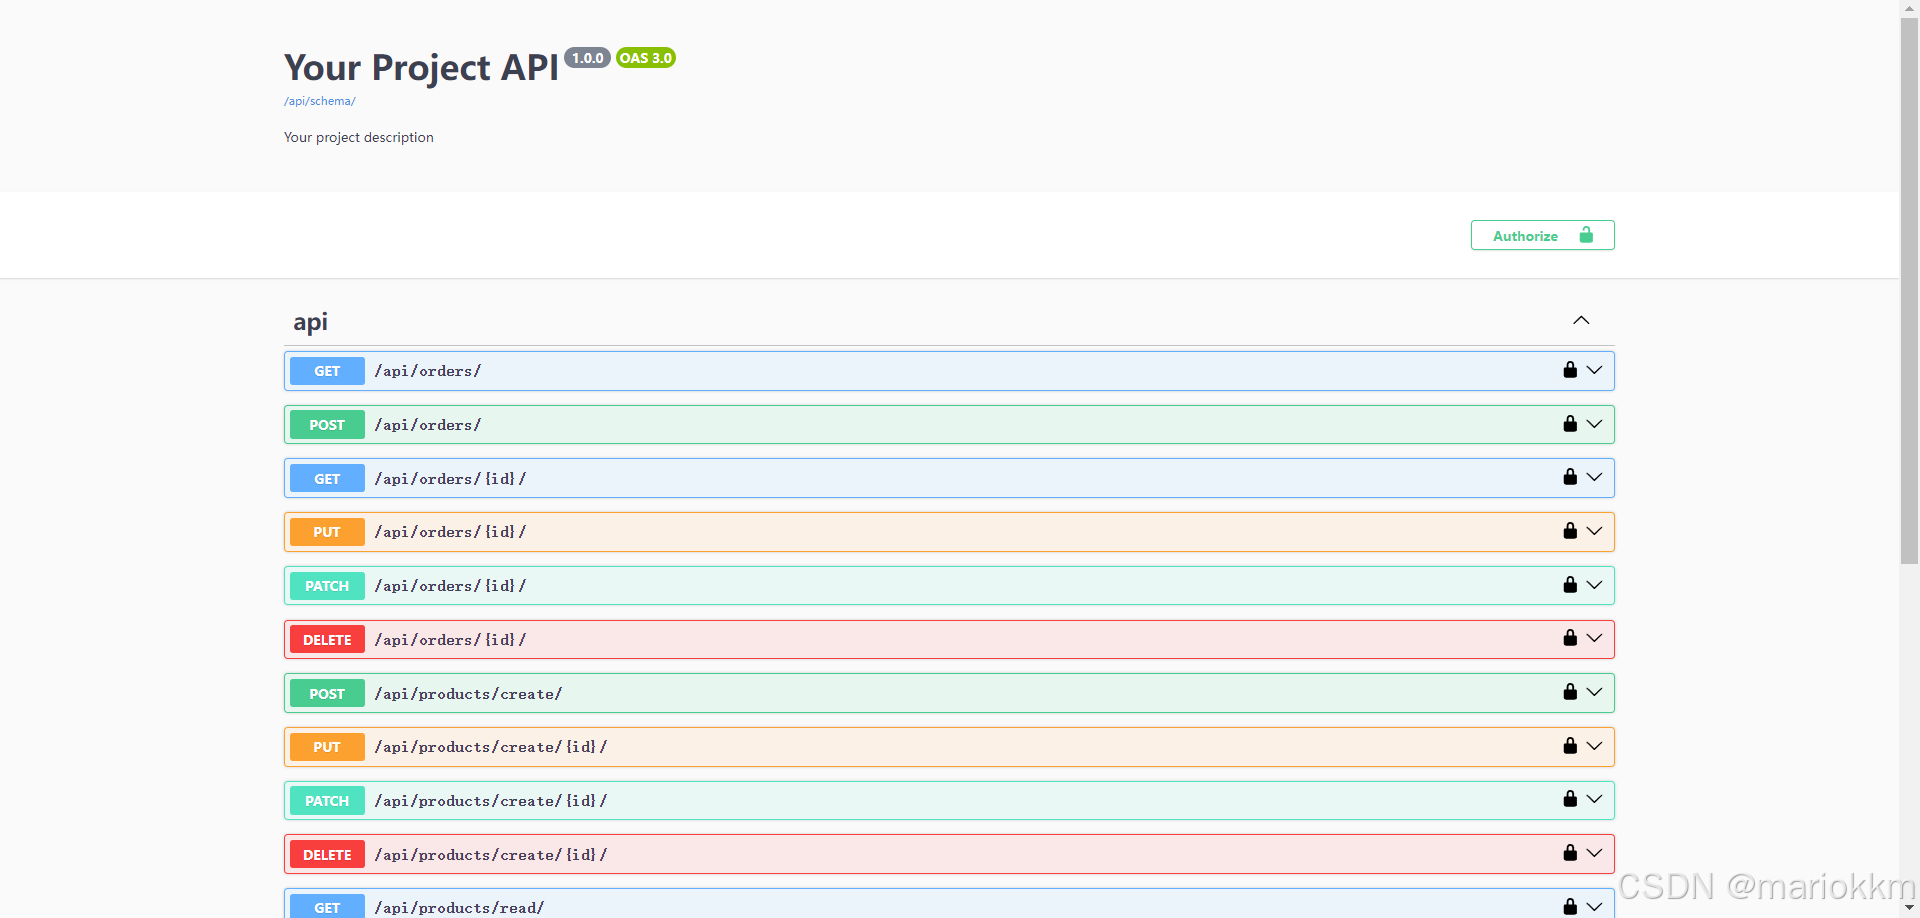Click POST badge for /api/products/create/
The image size is (1920, 918).
point(327,694)
